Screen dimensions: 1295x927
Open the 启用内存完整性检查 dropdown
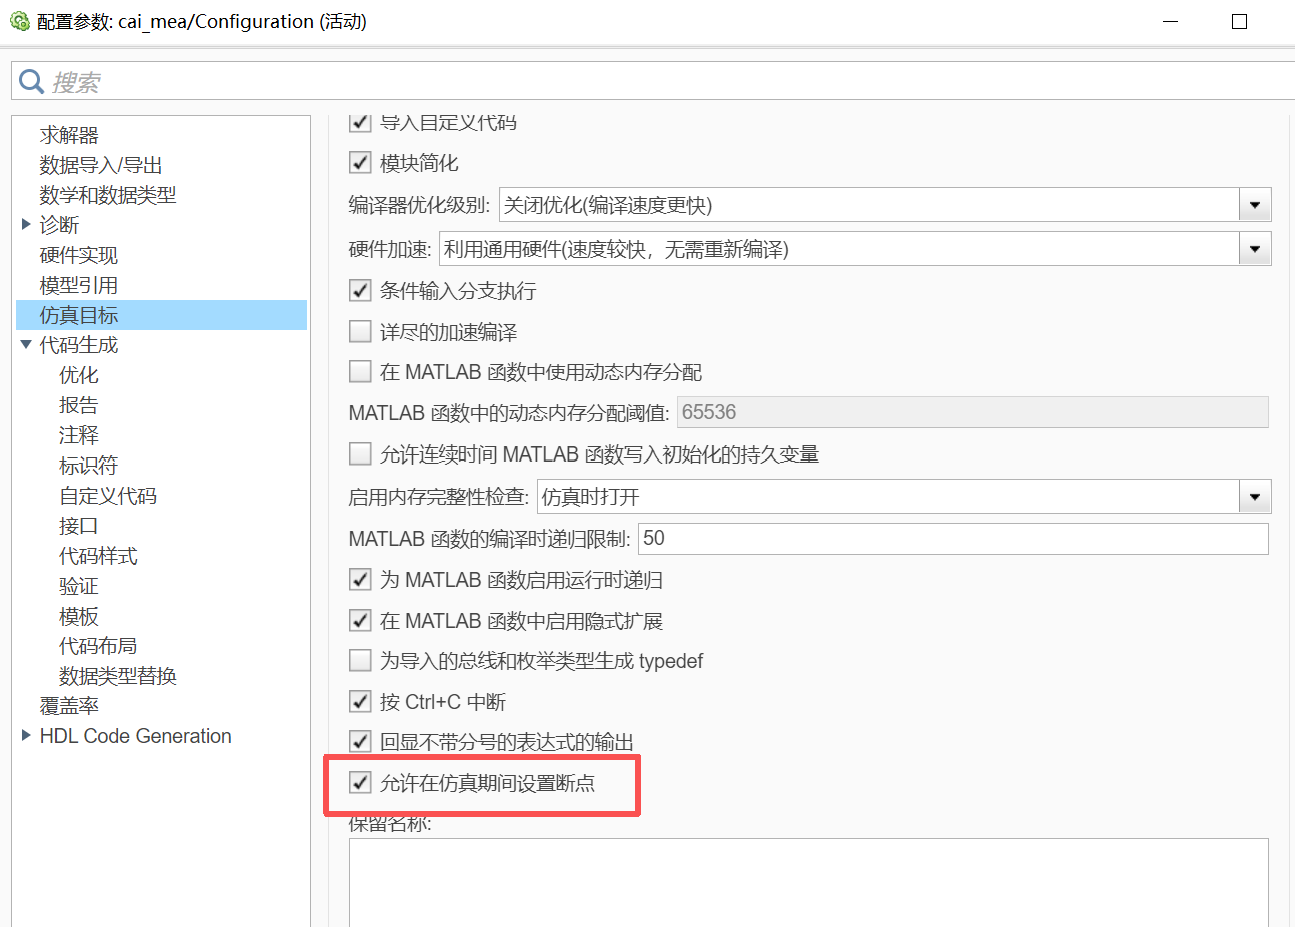click(x=1255, y=496)
